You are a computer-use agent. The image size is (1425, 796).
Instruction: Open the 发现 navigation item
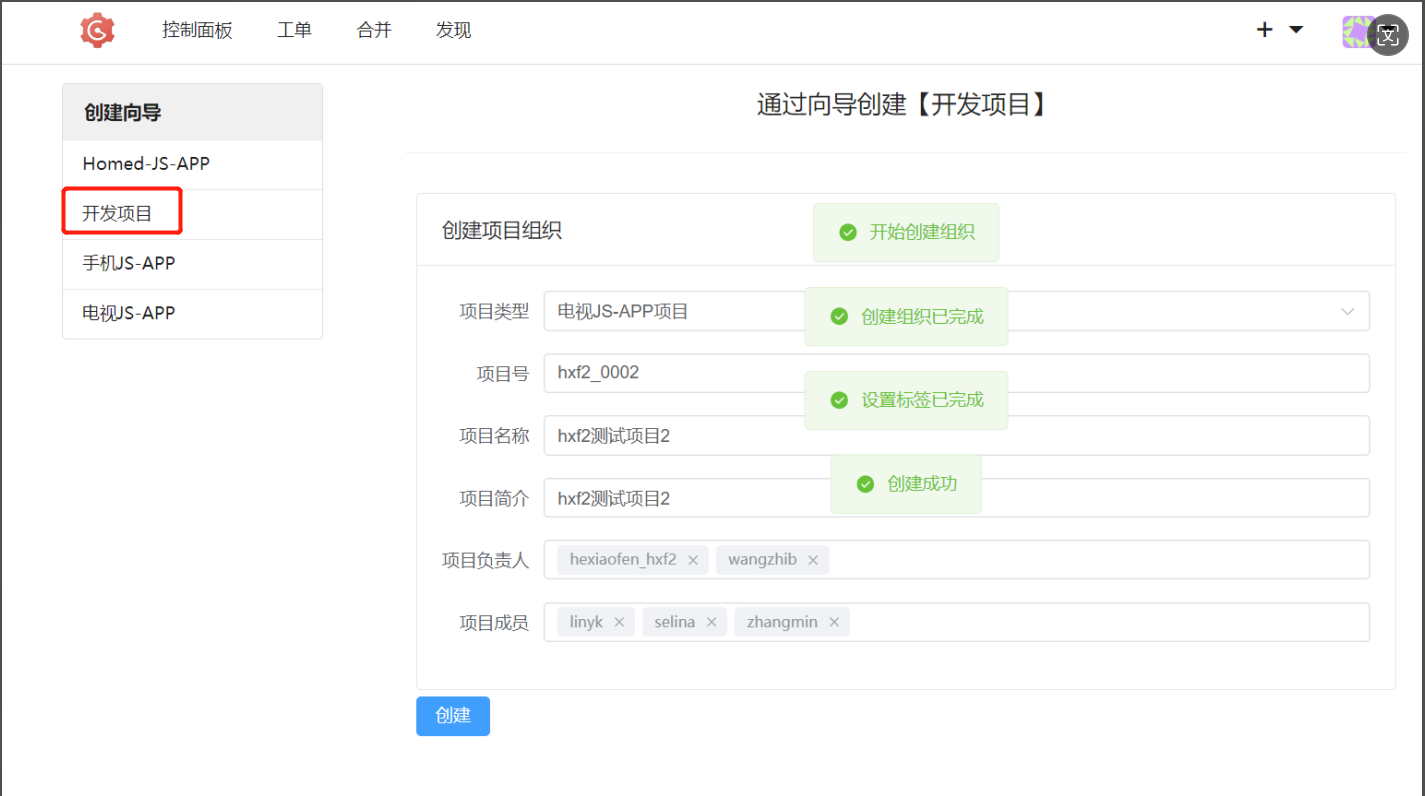(453, 30)
